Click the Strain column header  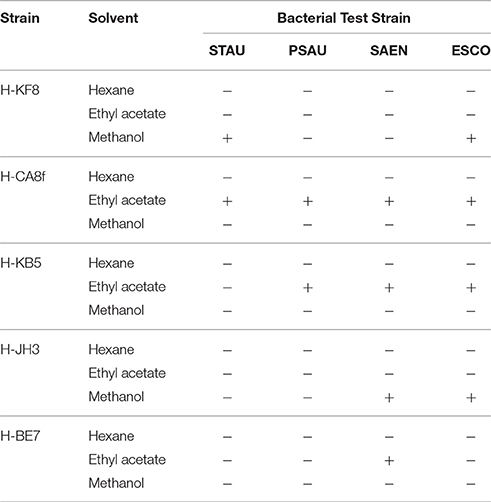(x=20, y=18)
